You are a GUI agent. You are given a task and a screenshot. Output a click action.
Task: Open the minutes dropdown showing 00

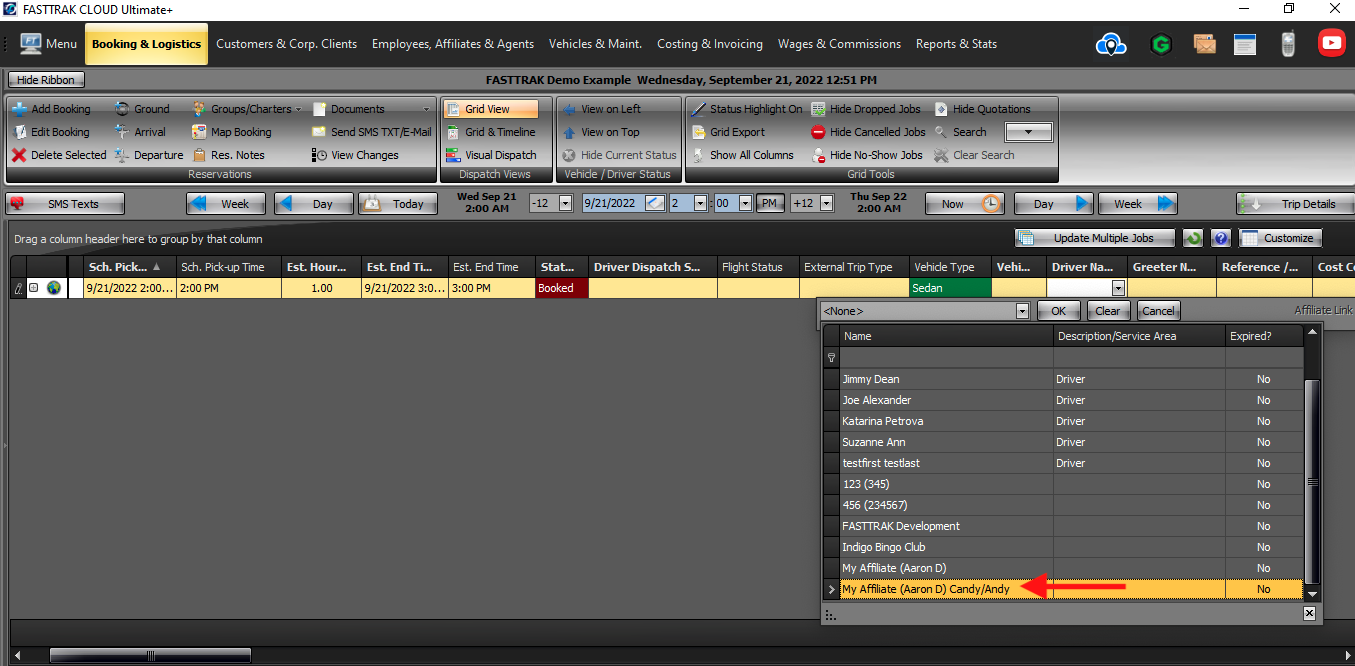point(746,203)
